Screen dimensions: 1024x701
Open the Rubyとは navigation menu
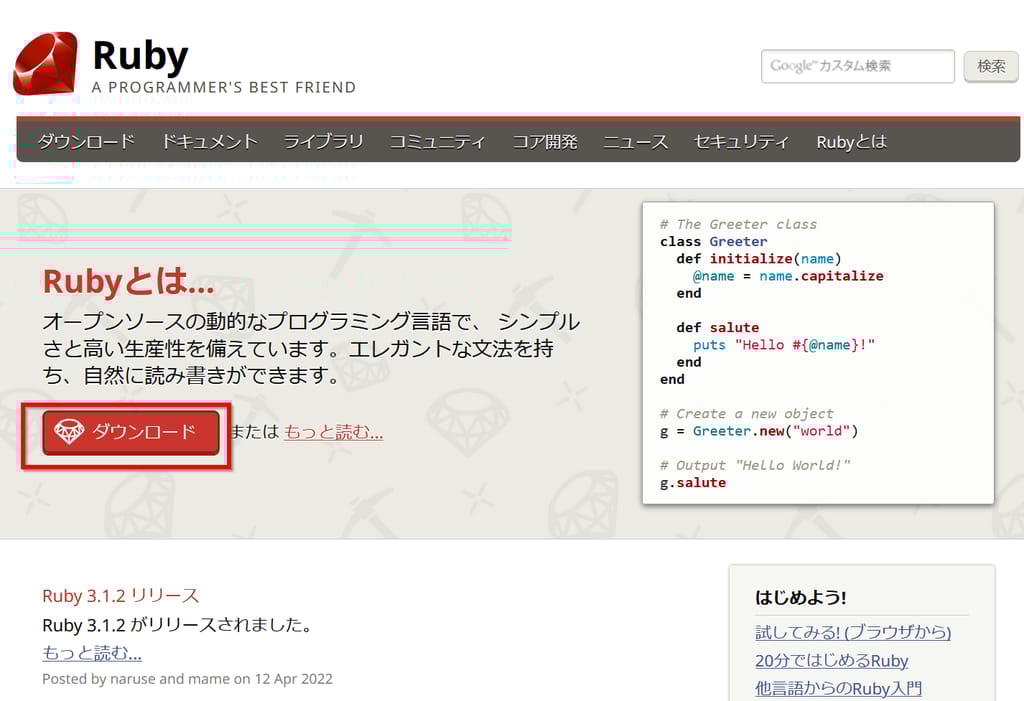[849, 142]
